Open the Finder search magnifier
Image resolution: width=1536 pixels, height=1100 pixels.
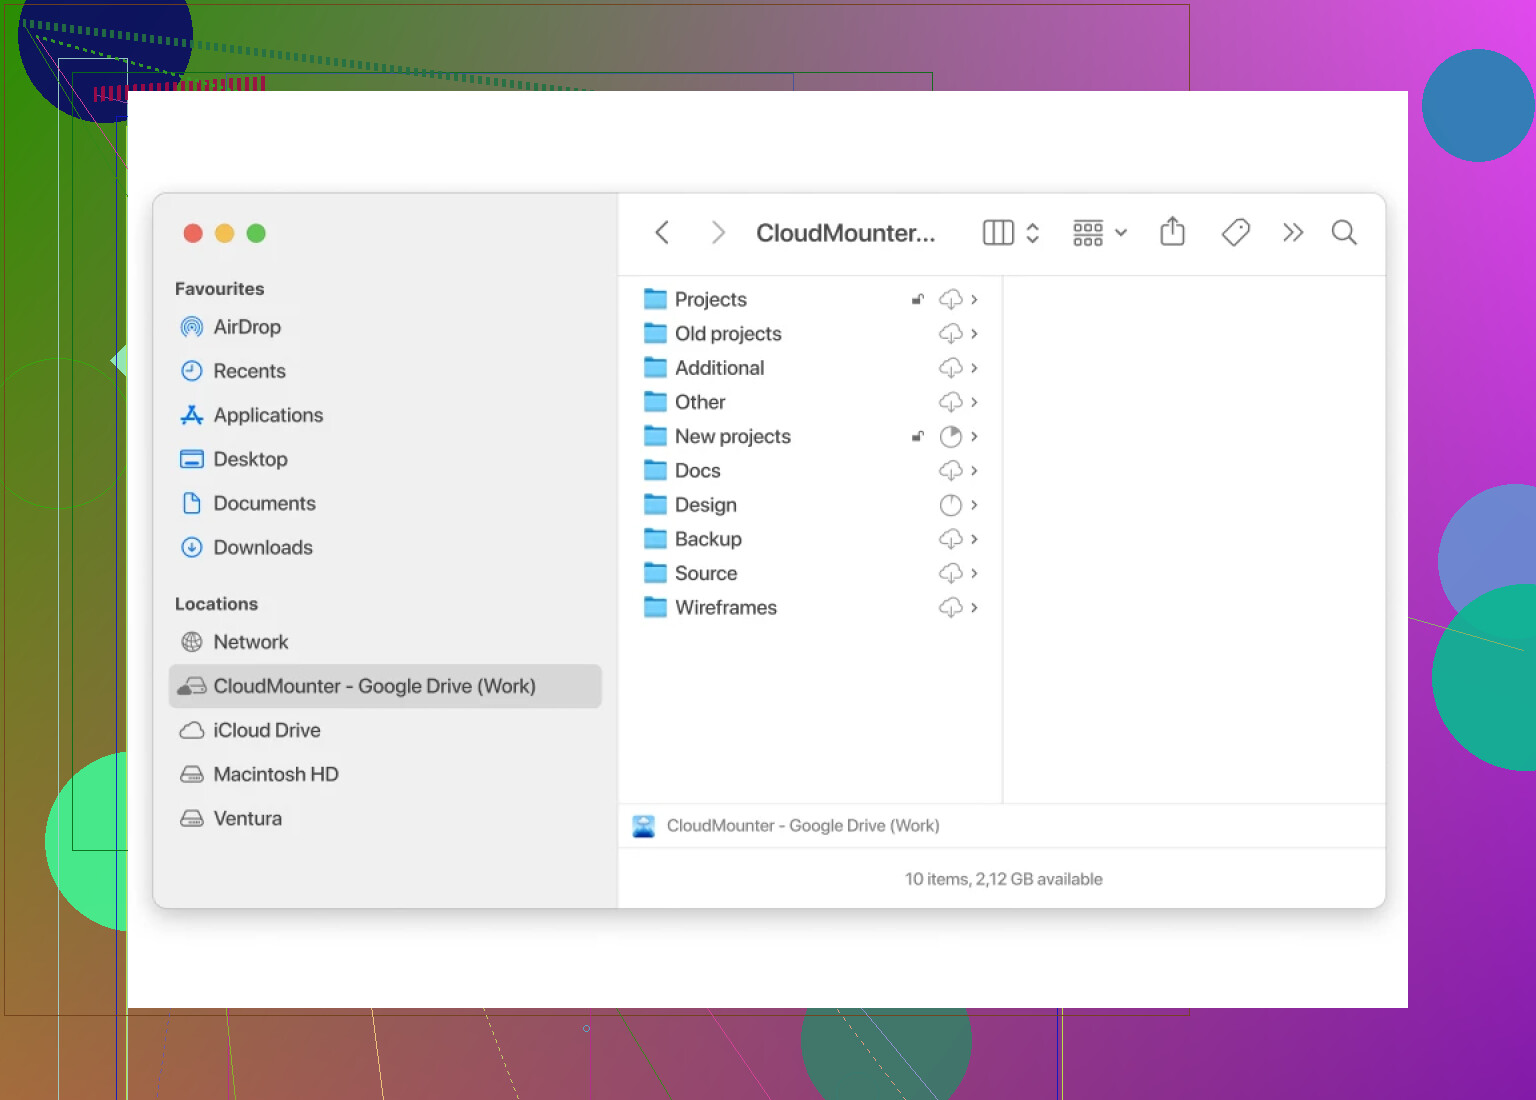pos(1344,233)
